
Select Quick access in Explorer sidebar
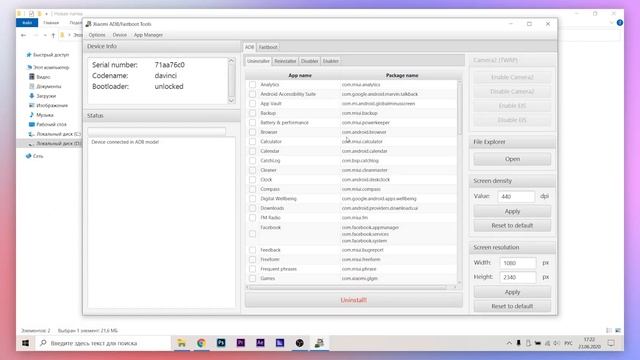[x=48, y=55]
